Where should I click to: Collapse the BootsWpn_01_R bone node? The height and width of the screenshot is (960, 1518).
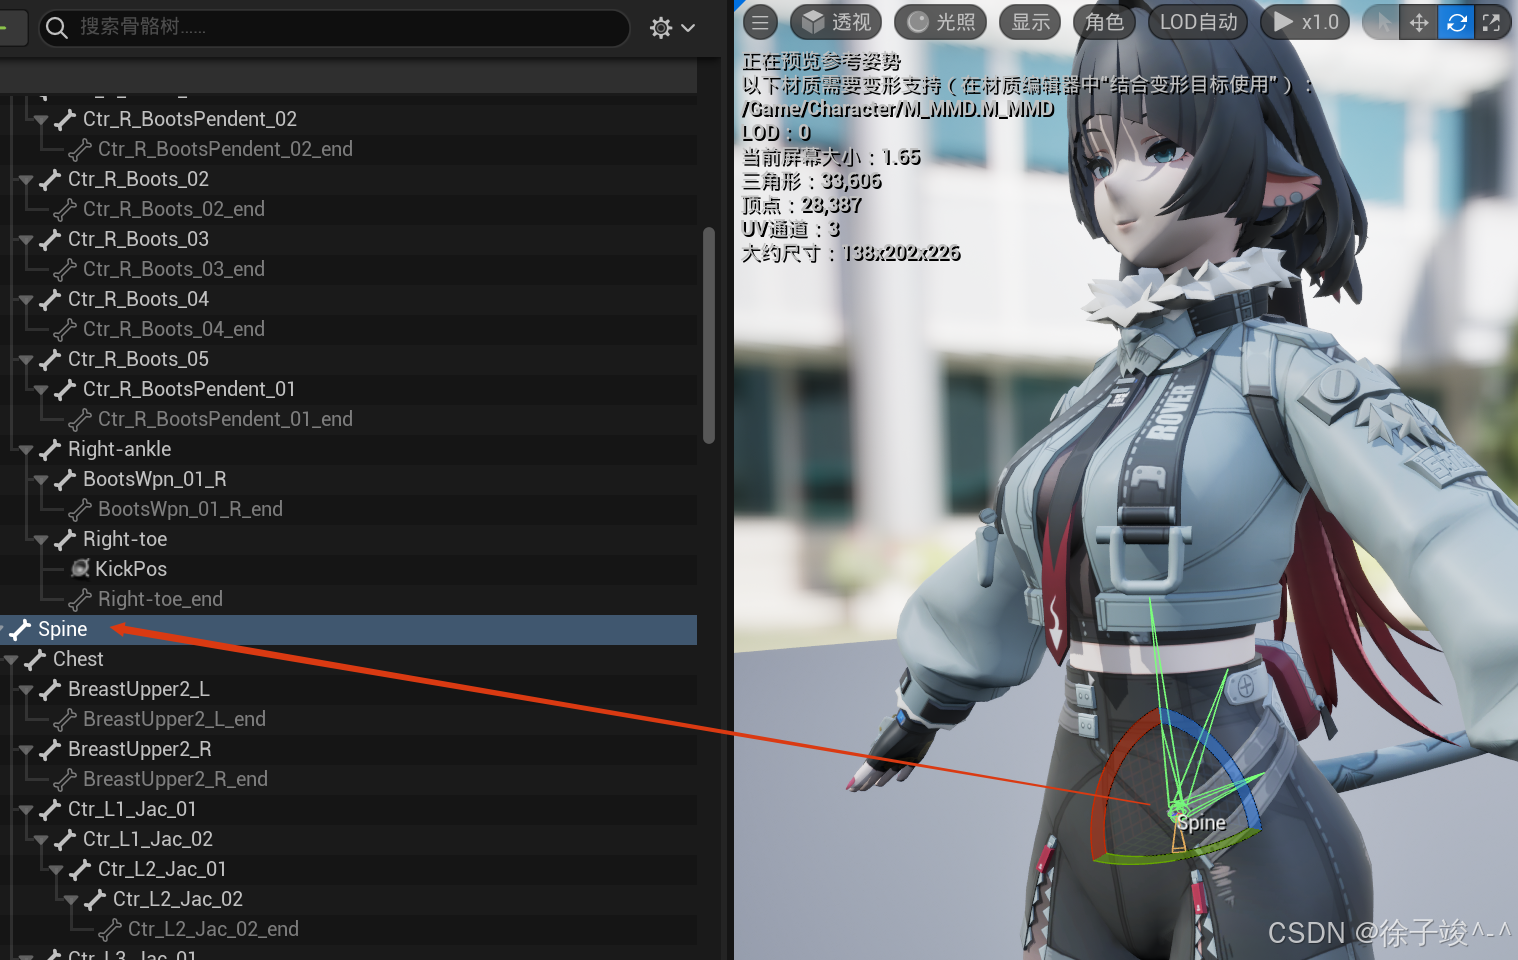pyautogui.click(x=41, y=480)
